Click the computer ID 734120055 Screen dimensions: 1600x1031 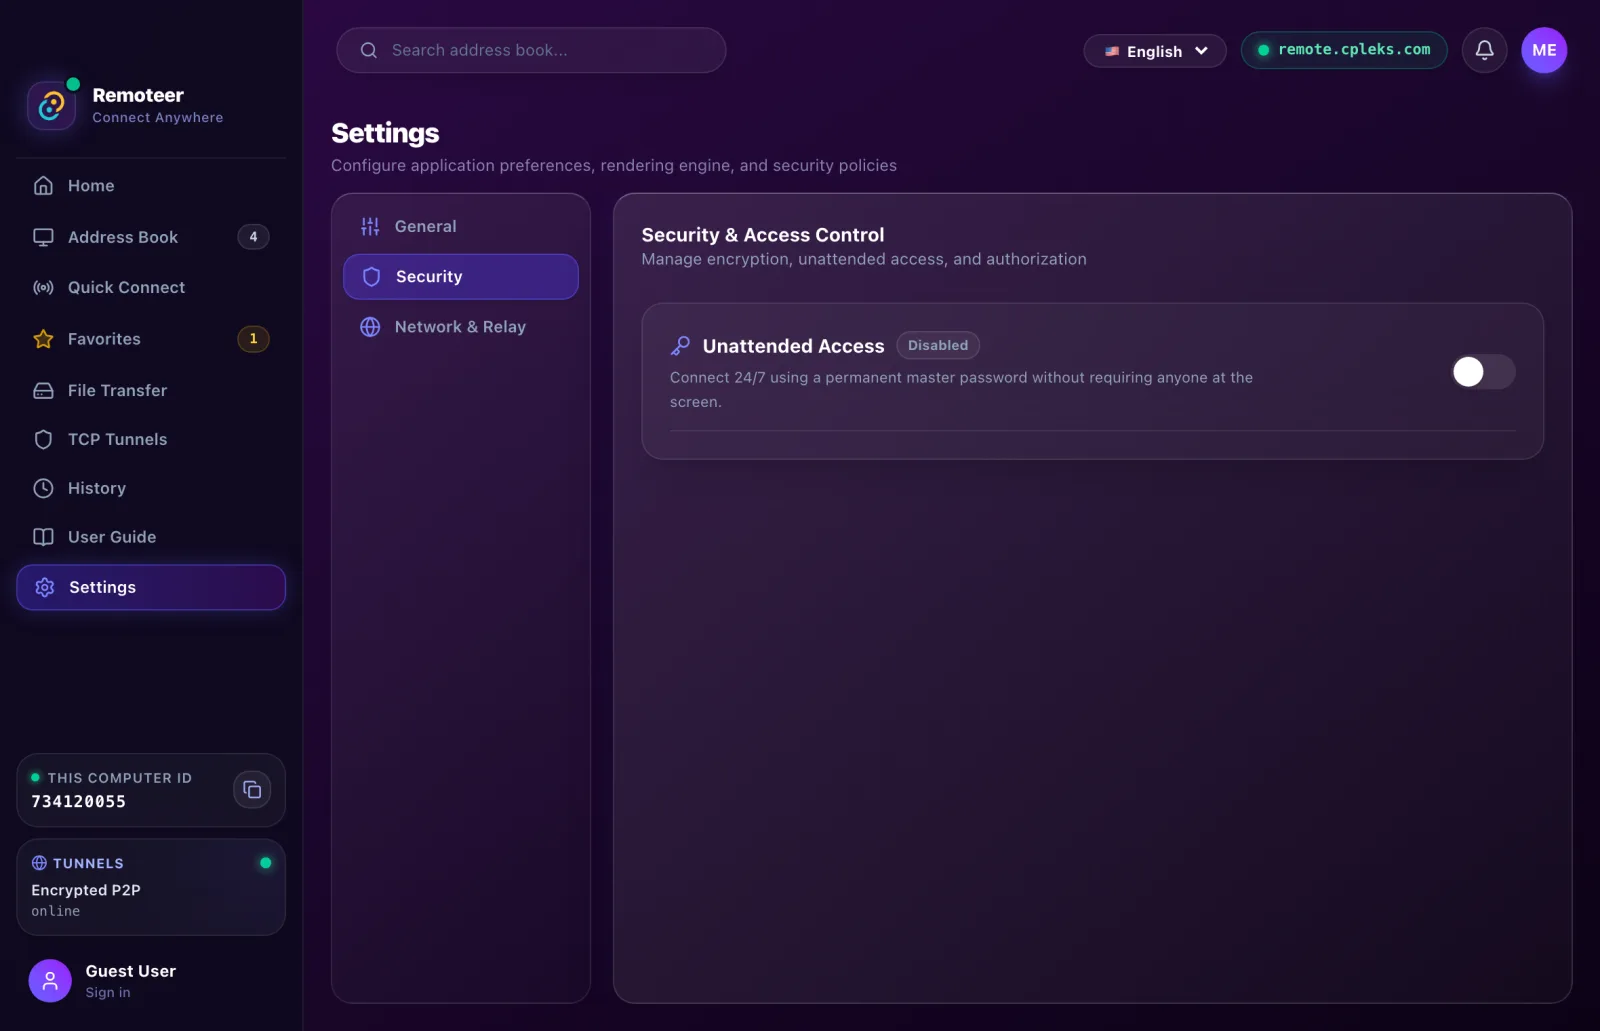point(79,802)
